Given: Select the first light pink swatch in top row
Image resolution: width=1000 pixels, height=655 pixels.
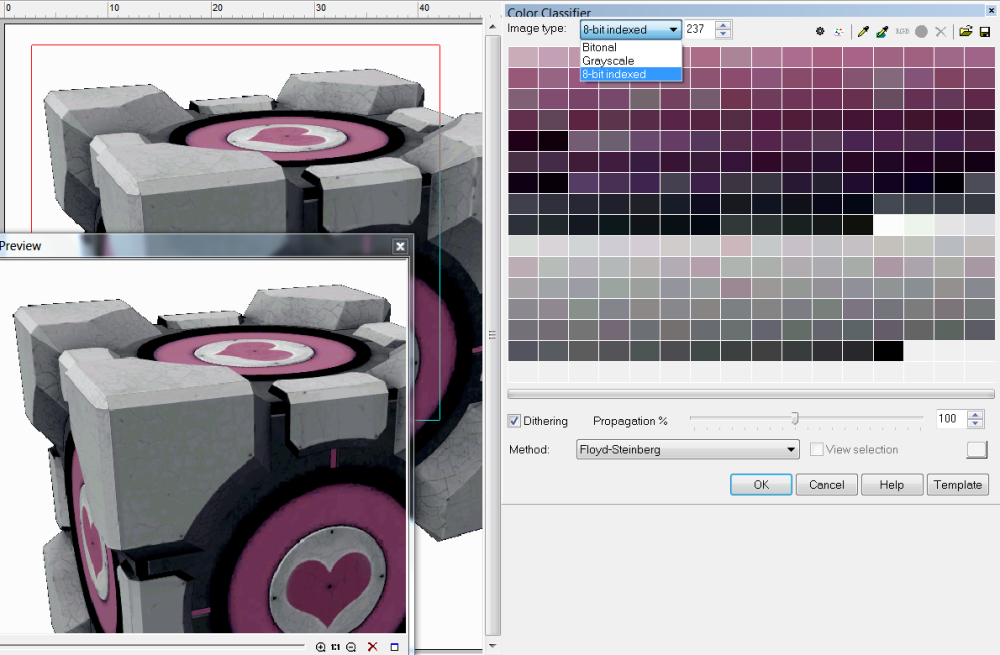Looking at the screenshot, I should coord(523,57).
